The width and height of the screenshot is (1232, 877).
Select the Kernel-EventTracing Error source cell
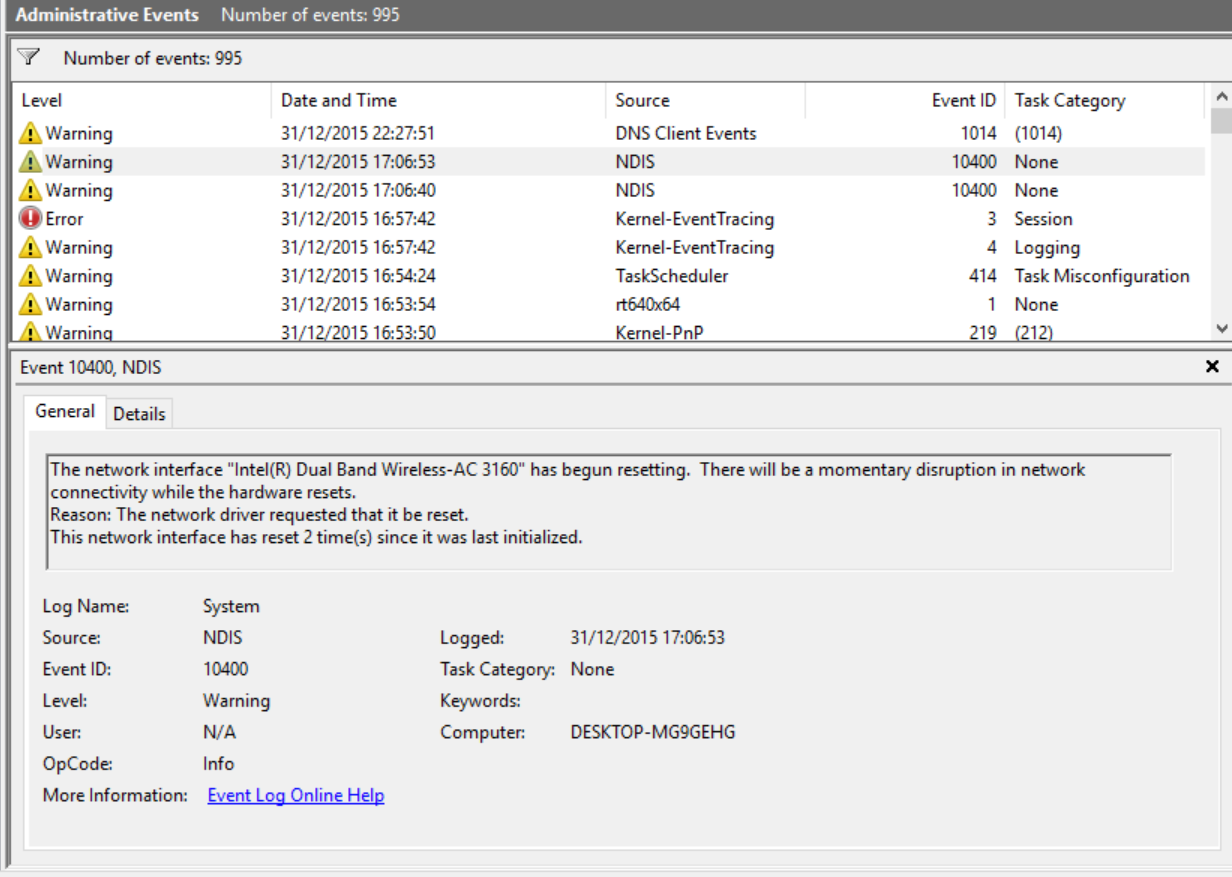695,219
